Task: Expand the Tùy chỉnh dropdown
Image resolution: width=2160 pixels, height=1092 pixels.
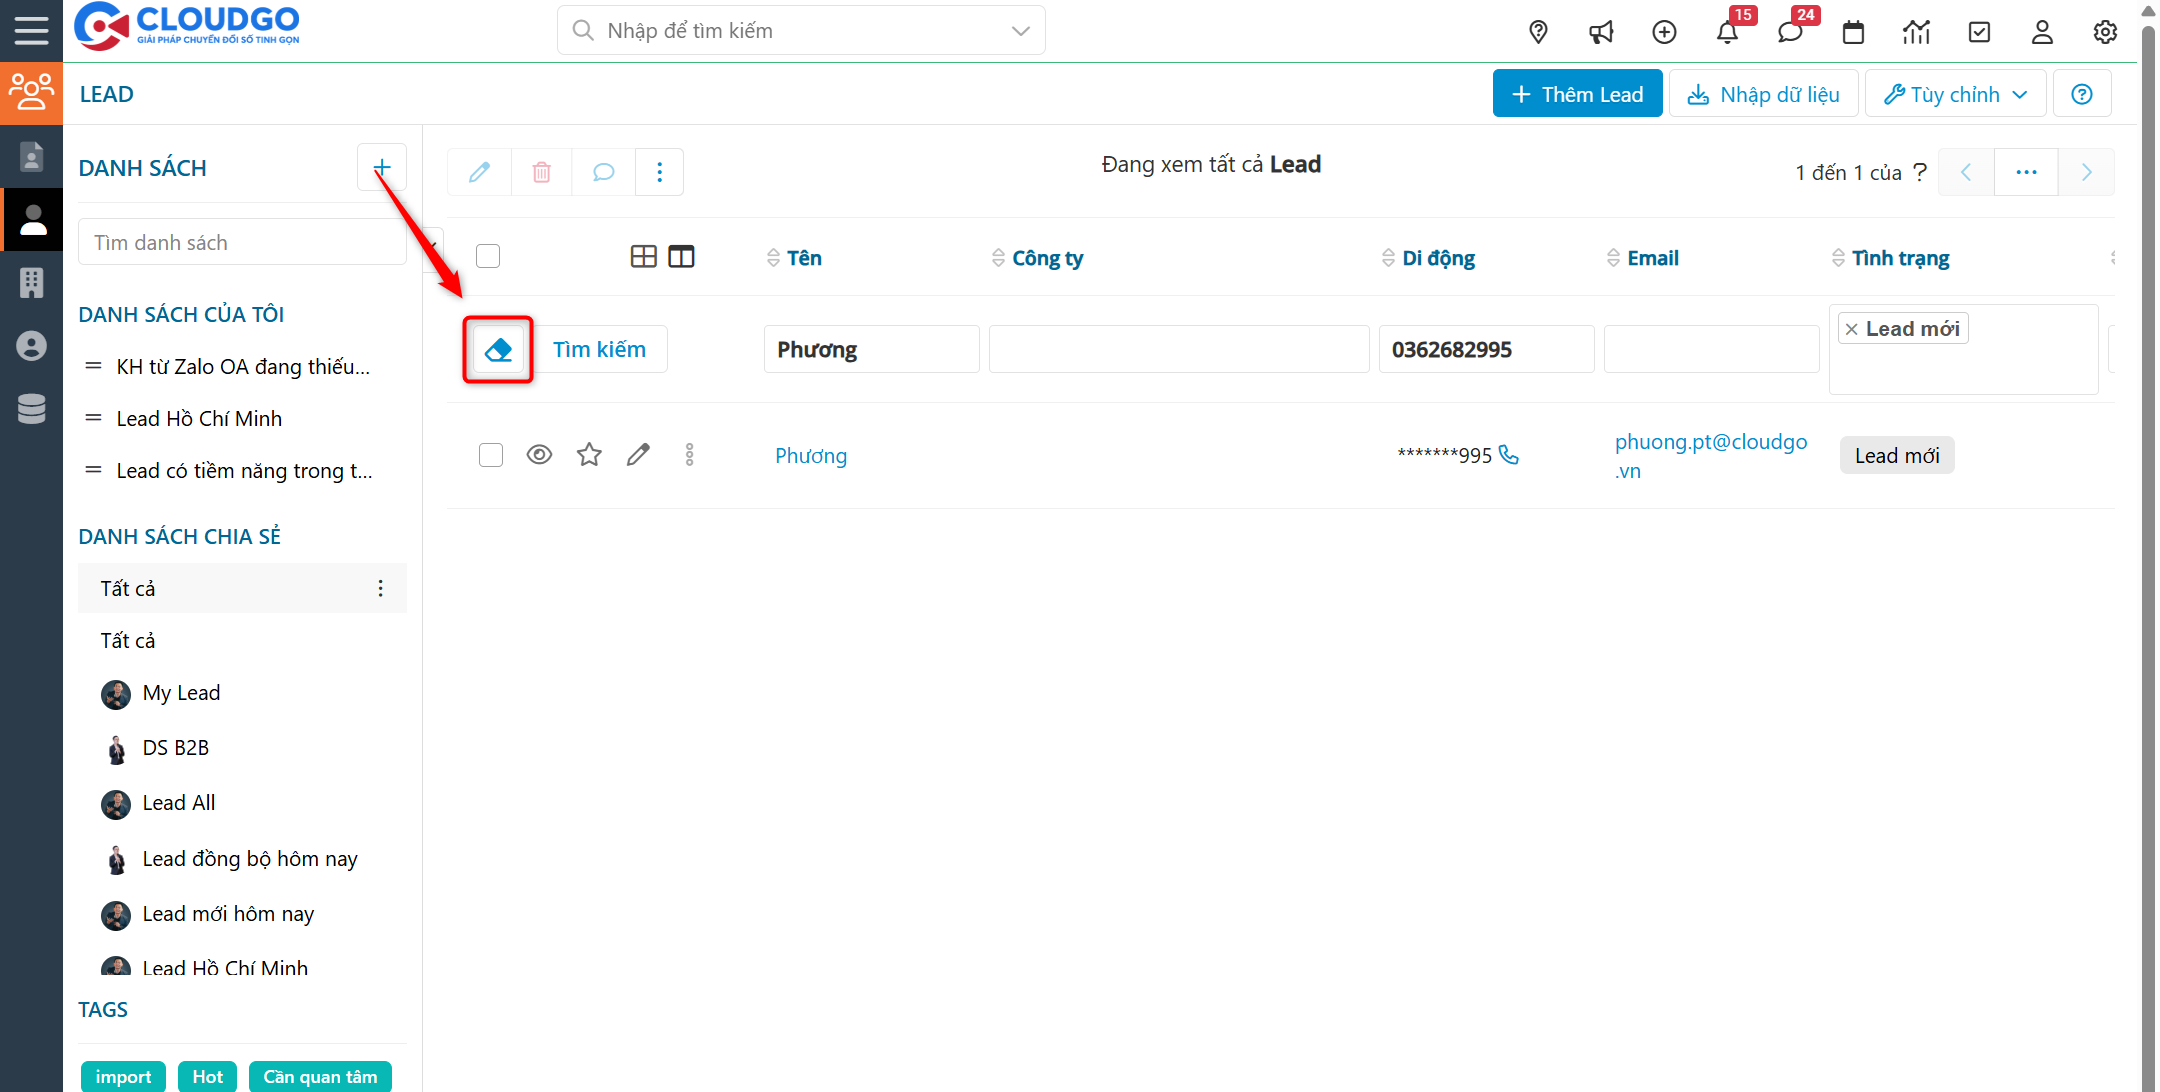Action: point(1954,93)
